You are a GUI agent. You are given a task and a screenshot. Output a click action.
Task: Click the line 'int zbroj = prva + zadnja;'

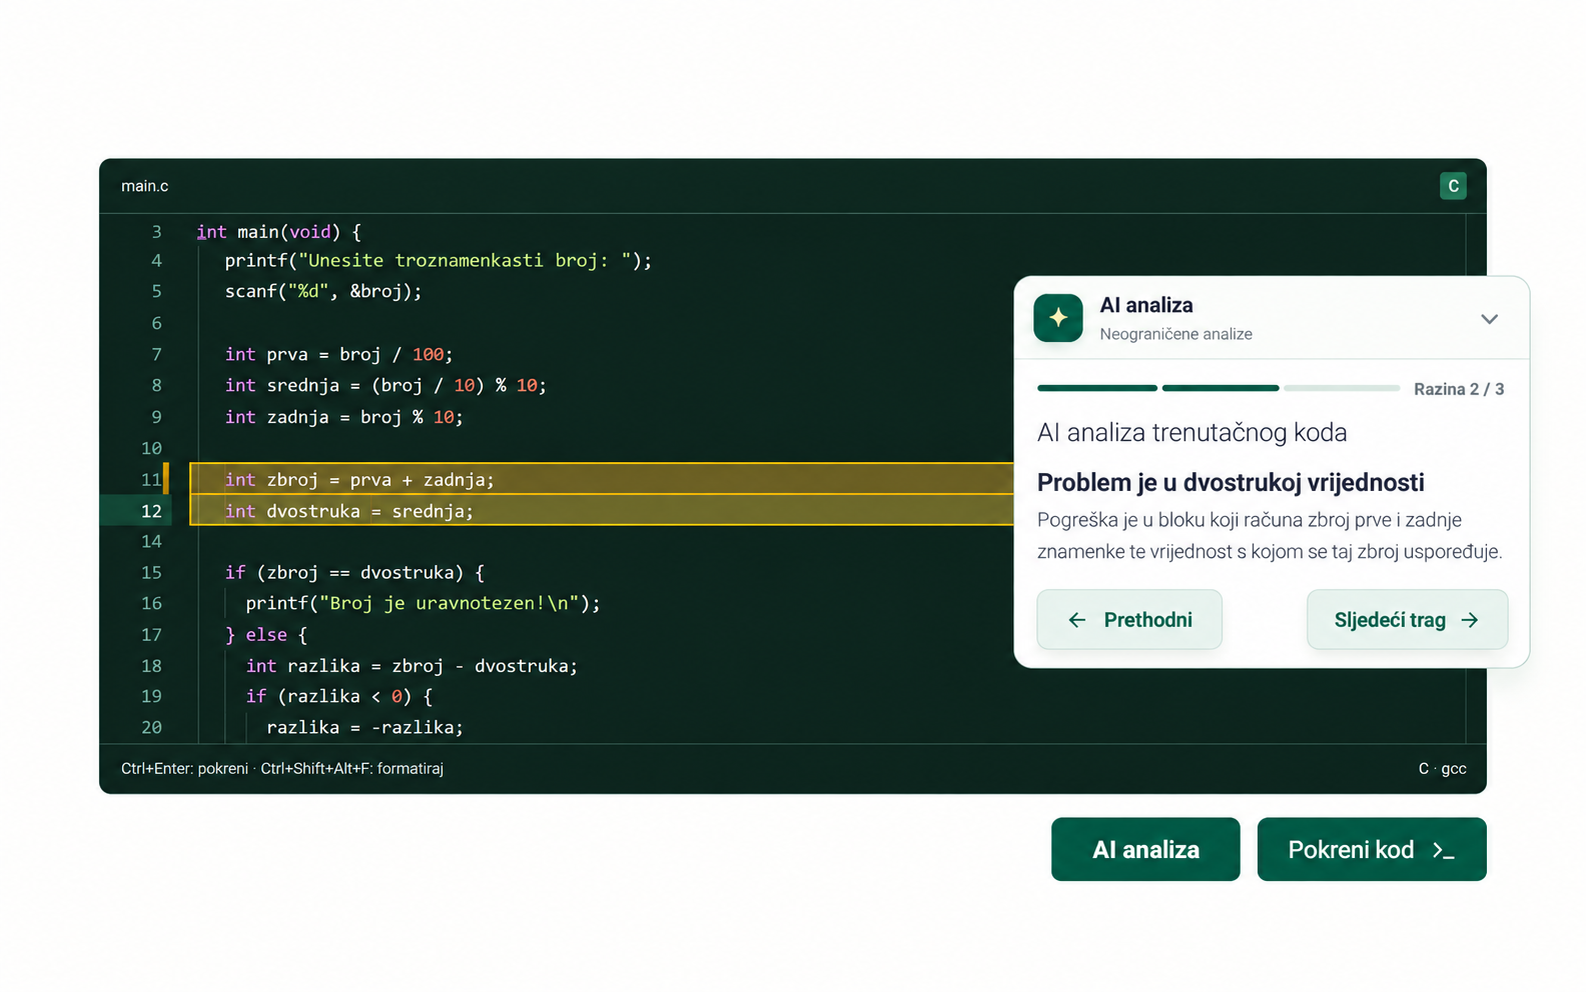tap(359, 480)
